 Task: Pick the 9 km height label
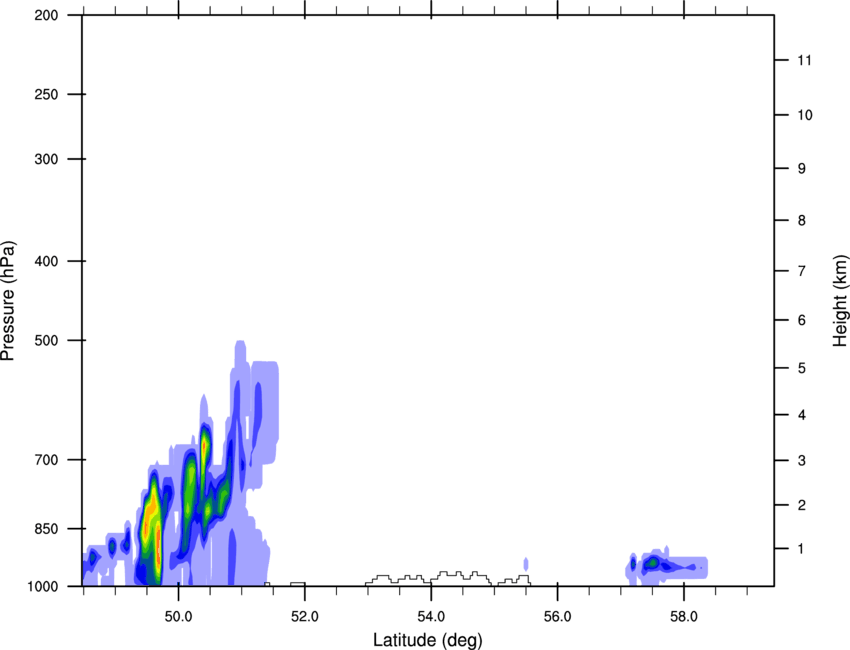[802, 169]
